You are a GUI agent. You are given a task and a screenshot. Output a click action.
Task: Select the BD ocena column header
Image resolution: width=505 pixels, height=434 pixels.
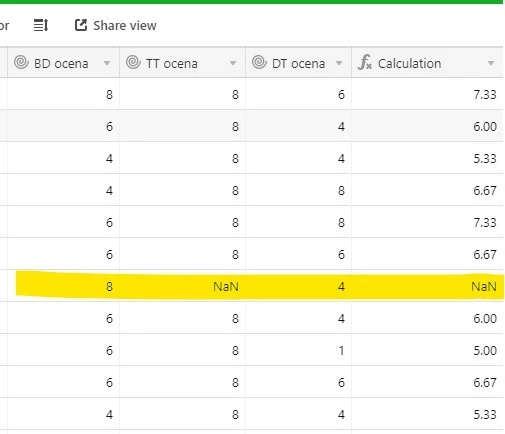coord(63,63)
